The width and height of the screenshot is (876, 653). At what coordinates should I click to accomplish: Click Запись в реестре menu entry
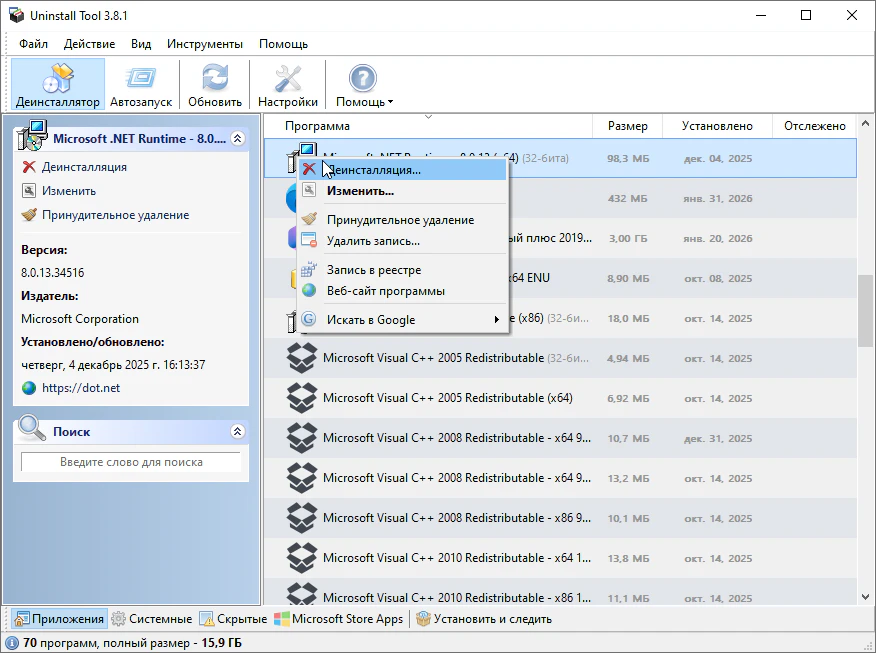point(373,270)
